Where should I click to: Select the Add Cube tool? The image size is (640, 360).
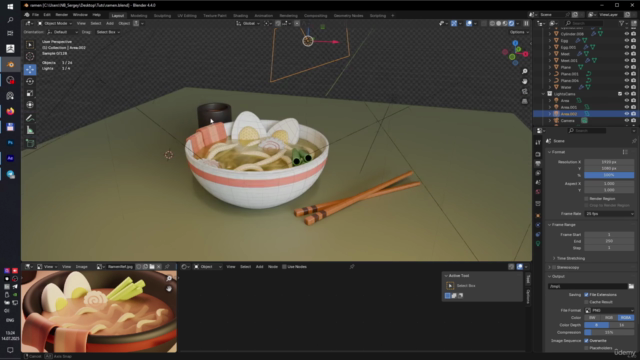click(x=30, y=143)
